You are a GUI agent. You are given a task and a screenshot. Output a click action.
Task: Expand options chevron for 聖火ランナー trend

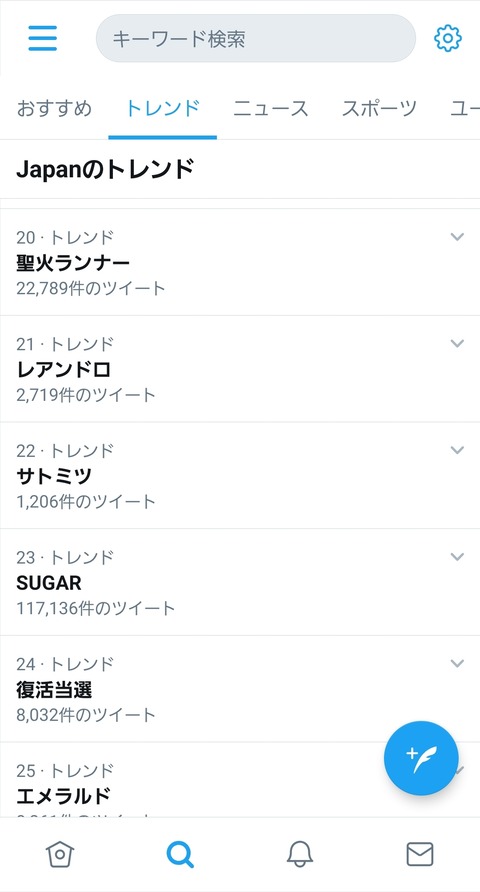(x=457, y=237)
